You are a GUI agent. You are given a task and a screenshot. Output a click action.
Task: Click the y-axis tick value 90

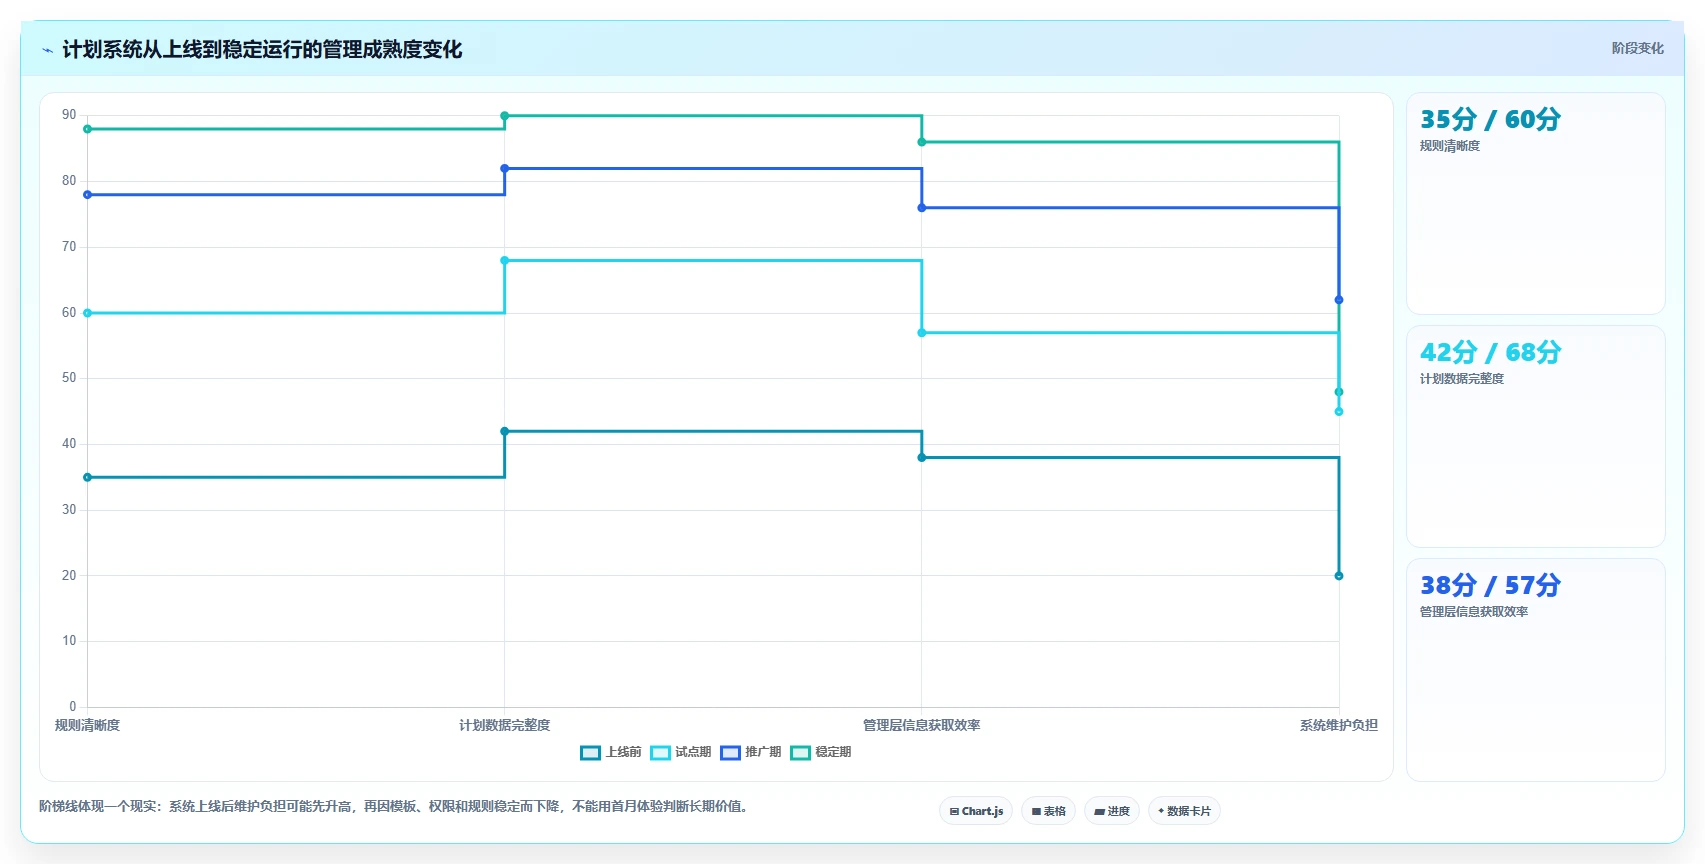[x=69, y=115]
